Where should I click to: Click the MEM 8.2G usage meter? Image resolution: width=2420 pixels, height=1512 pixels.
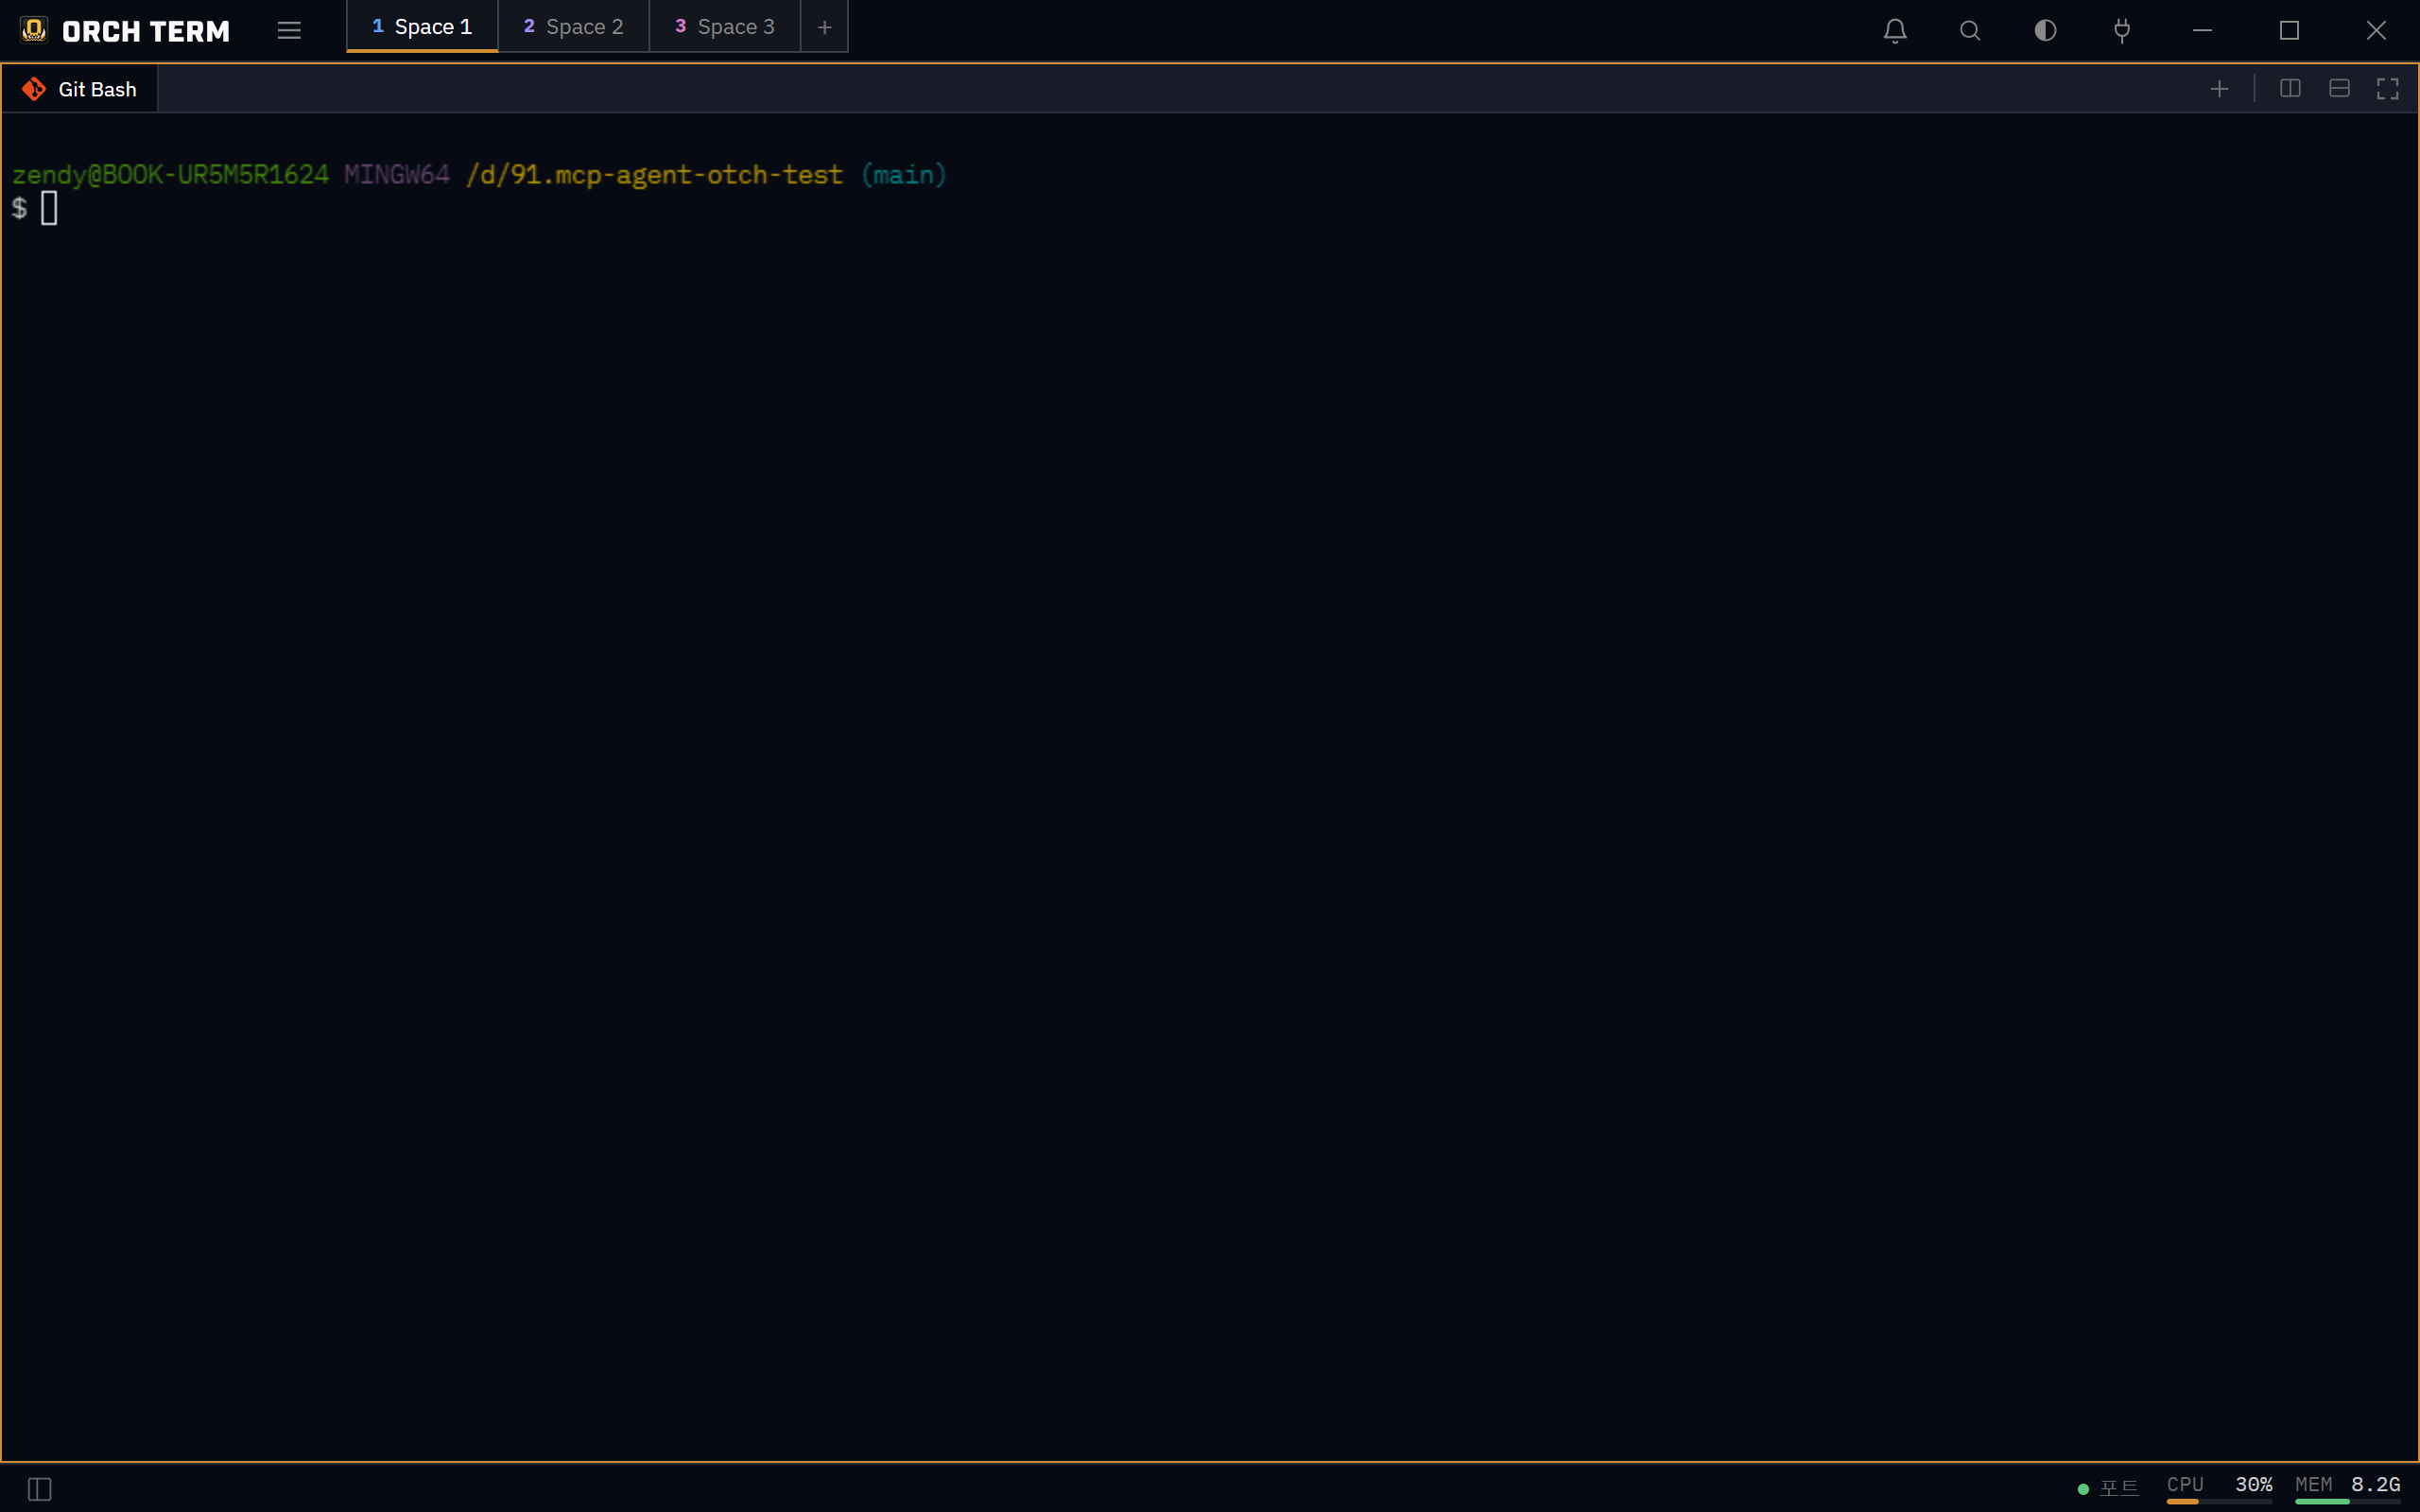coord(2348,1488)
